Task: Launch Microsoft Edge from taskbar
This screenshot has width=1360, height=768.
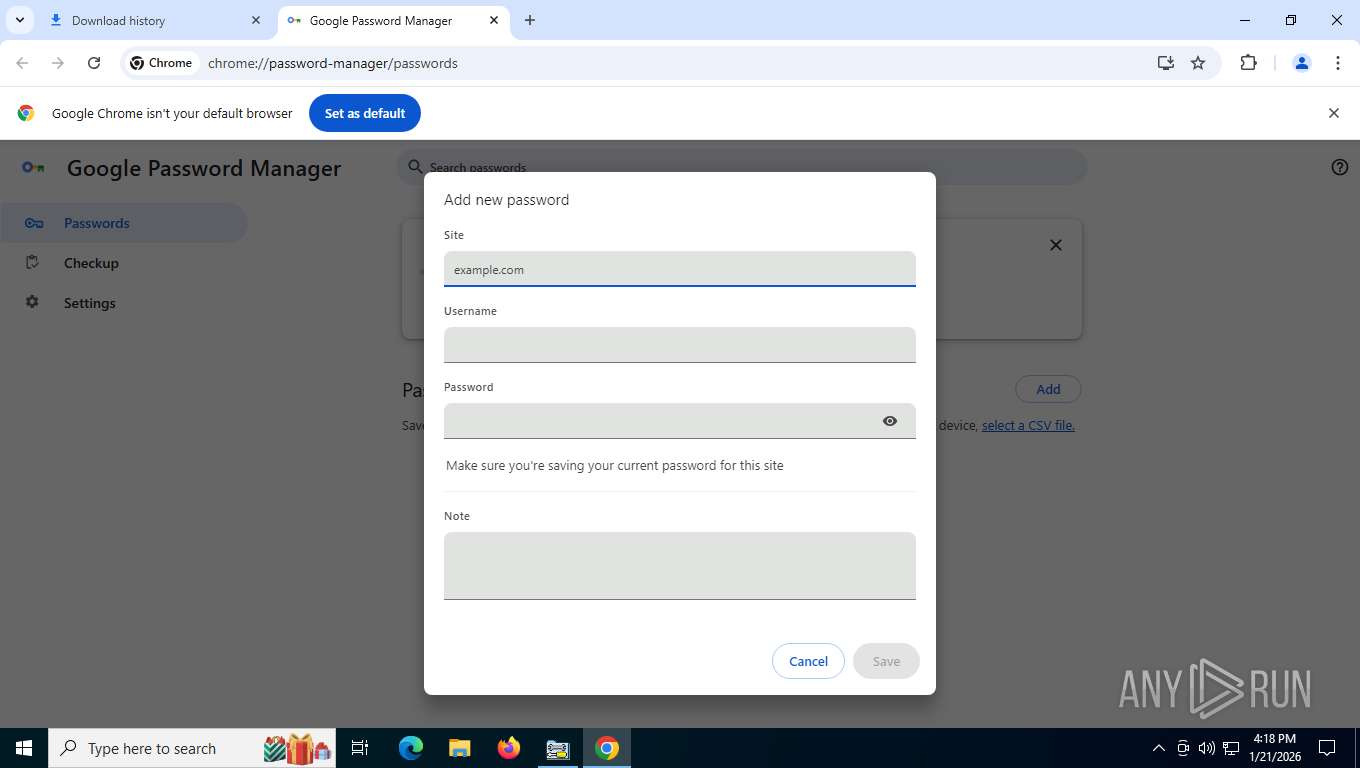Action: 411,748
